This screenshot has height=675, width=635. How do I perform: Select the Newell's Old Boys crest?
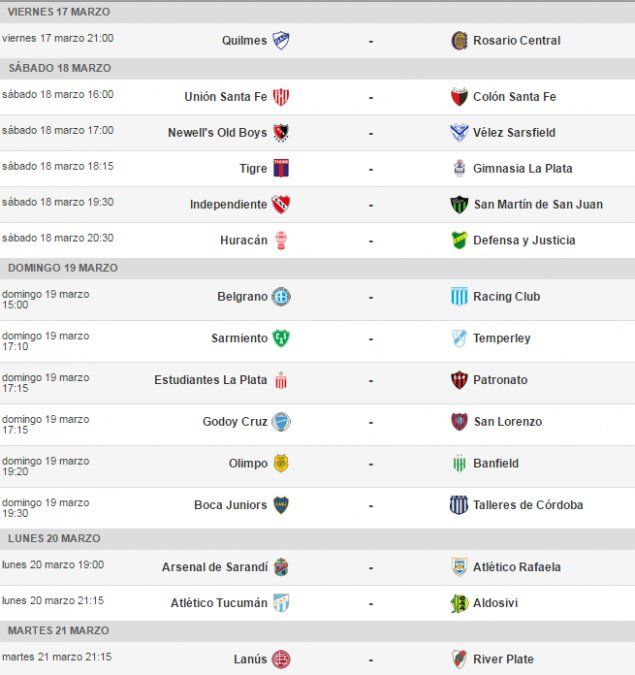pos(281,133)
